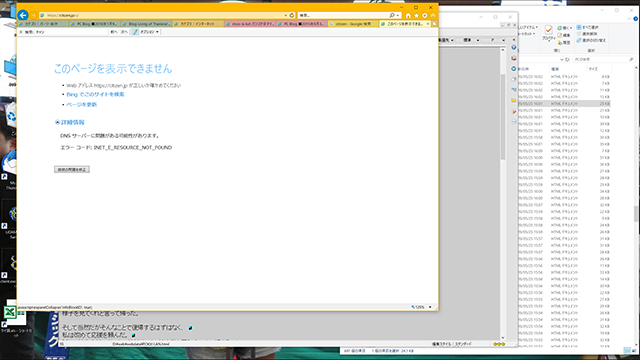Image resolution: width=640 pixels, height=360 pixels.
Task: Switch to the Blog Living of Thailand tab
Action: pos(147,24)
